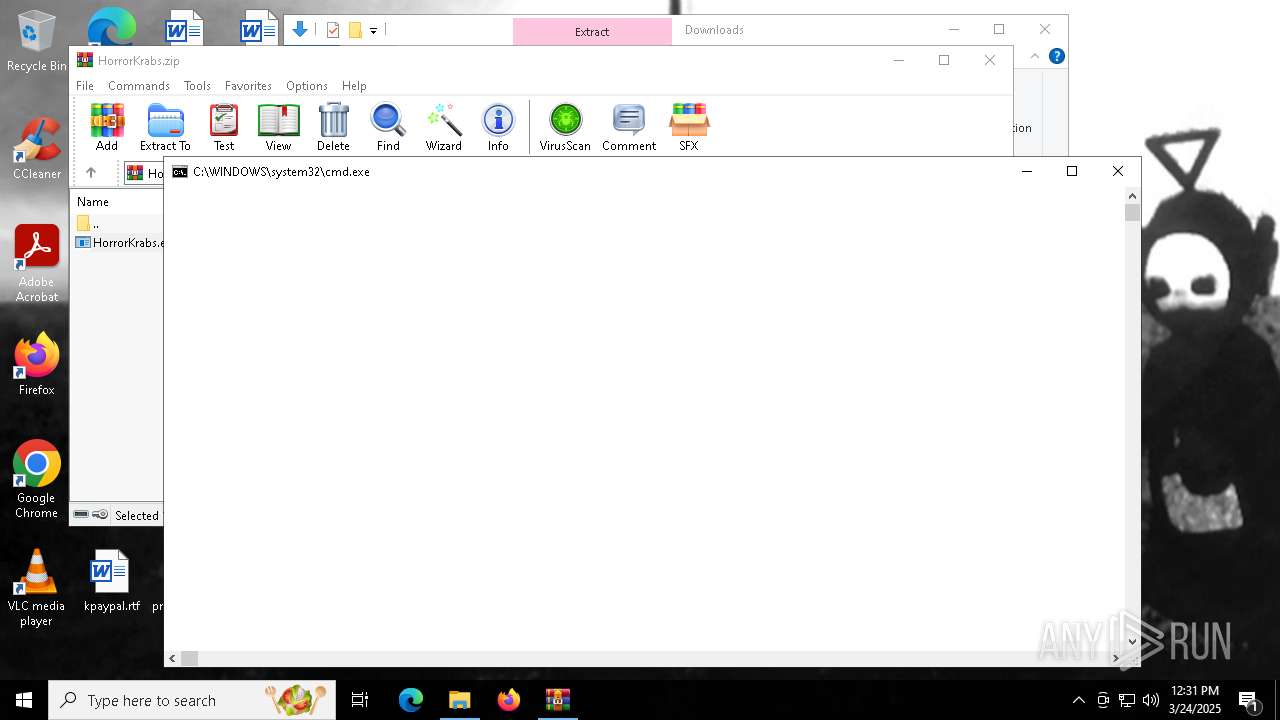Open Firefox from the taskbar
Image resolution: width=1280 pixels, height=720 pixels.
508,700
